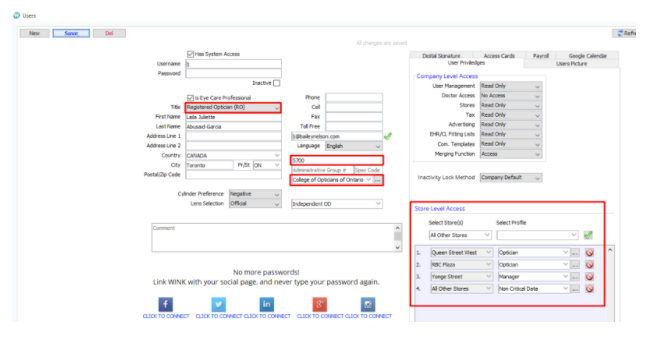Click Comment box scroll-up arrow
Image resolution: width=660 pixels, height=360 pixels.
point(397,228)
